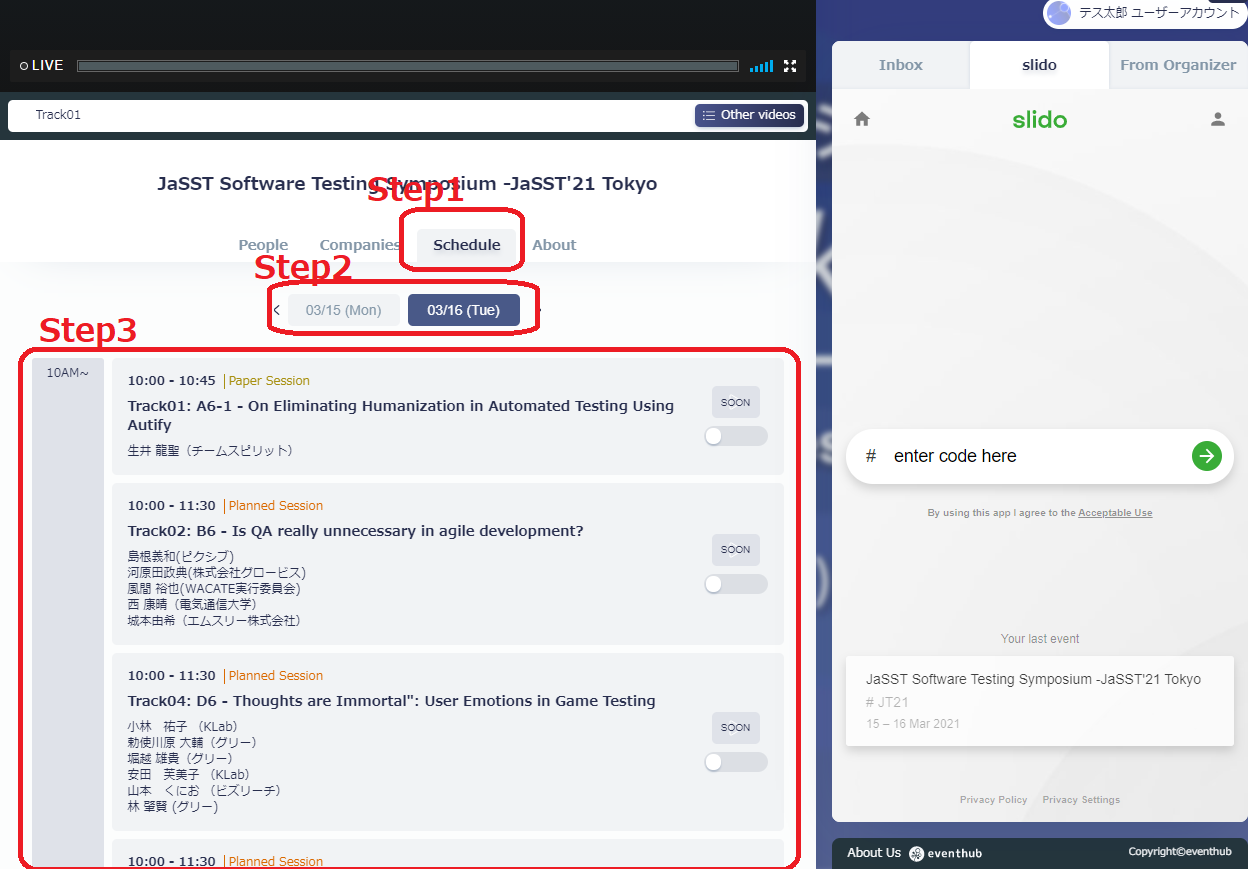
Task: Click the signal quality bars icon
Action: (761, 66)
